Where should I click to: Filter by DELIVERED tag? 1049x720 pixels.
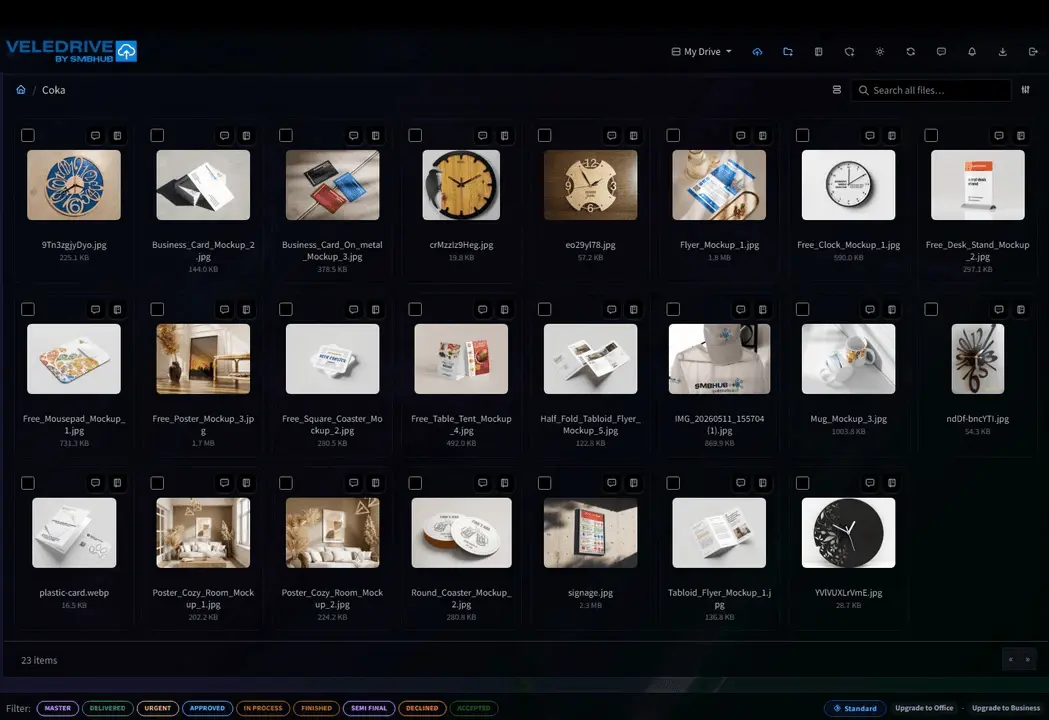[108, 708]
